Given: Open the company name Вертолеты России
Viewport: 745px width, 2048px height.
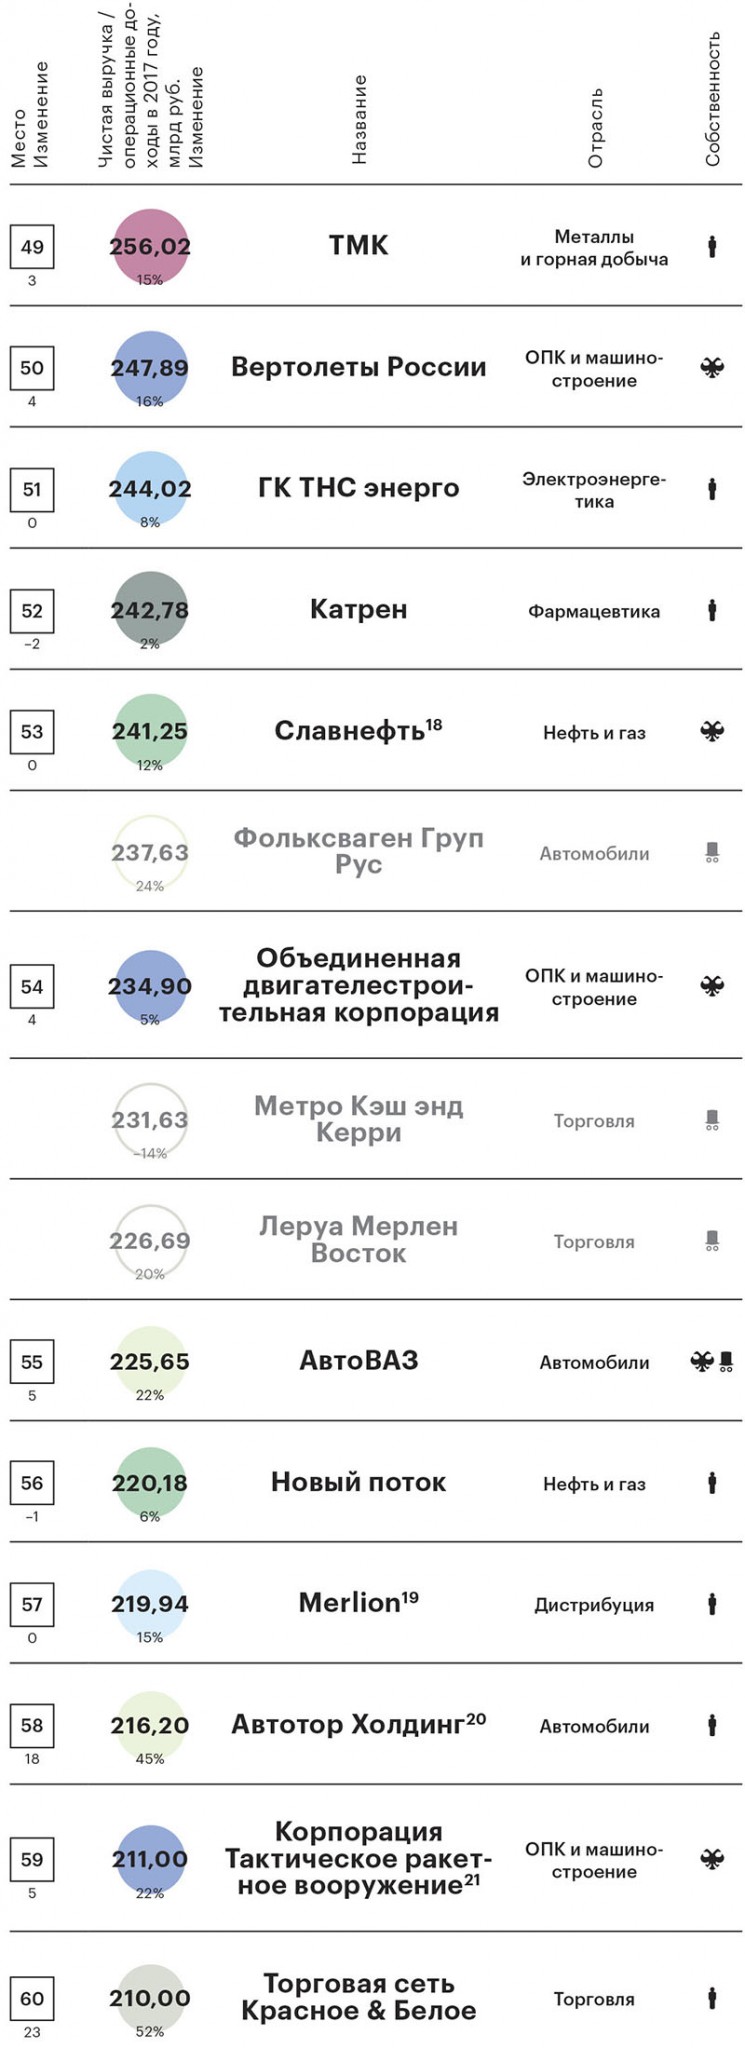Looking at the screenshot, I should [x=358, y=367].
